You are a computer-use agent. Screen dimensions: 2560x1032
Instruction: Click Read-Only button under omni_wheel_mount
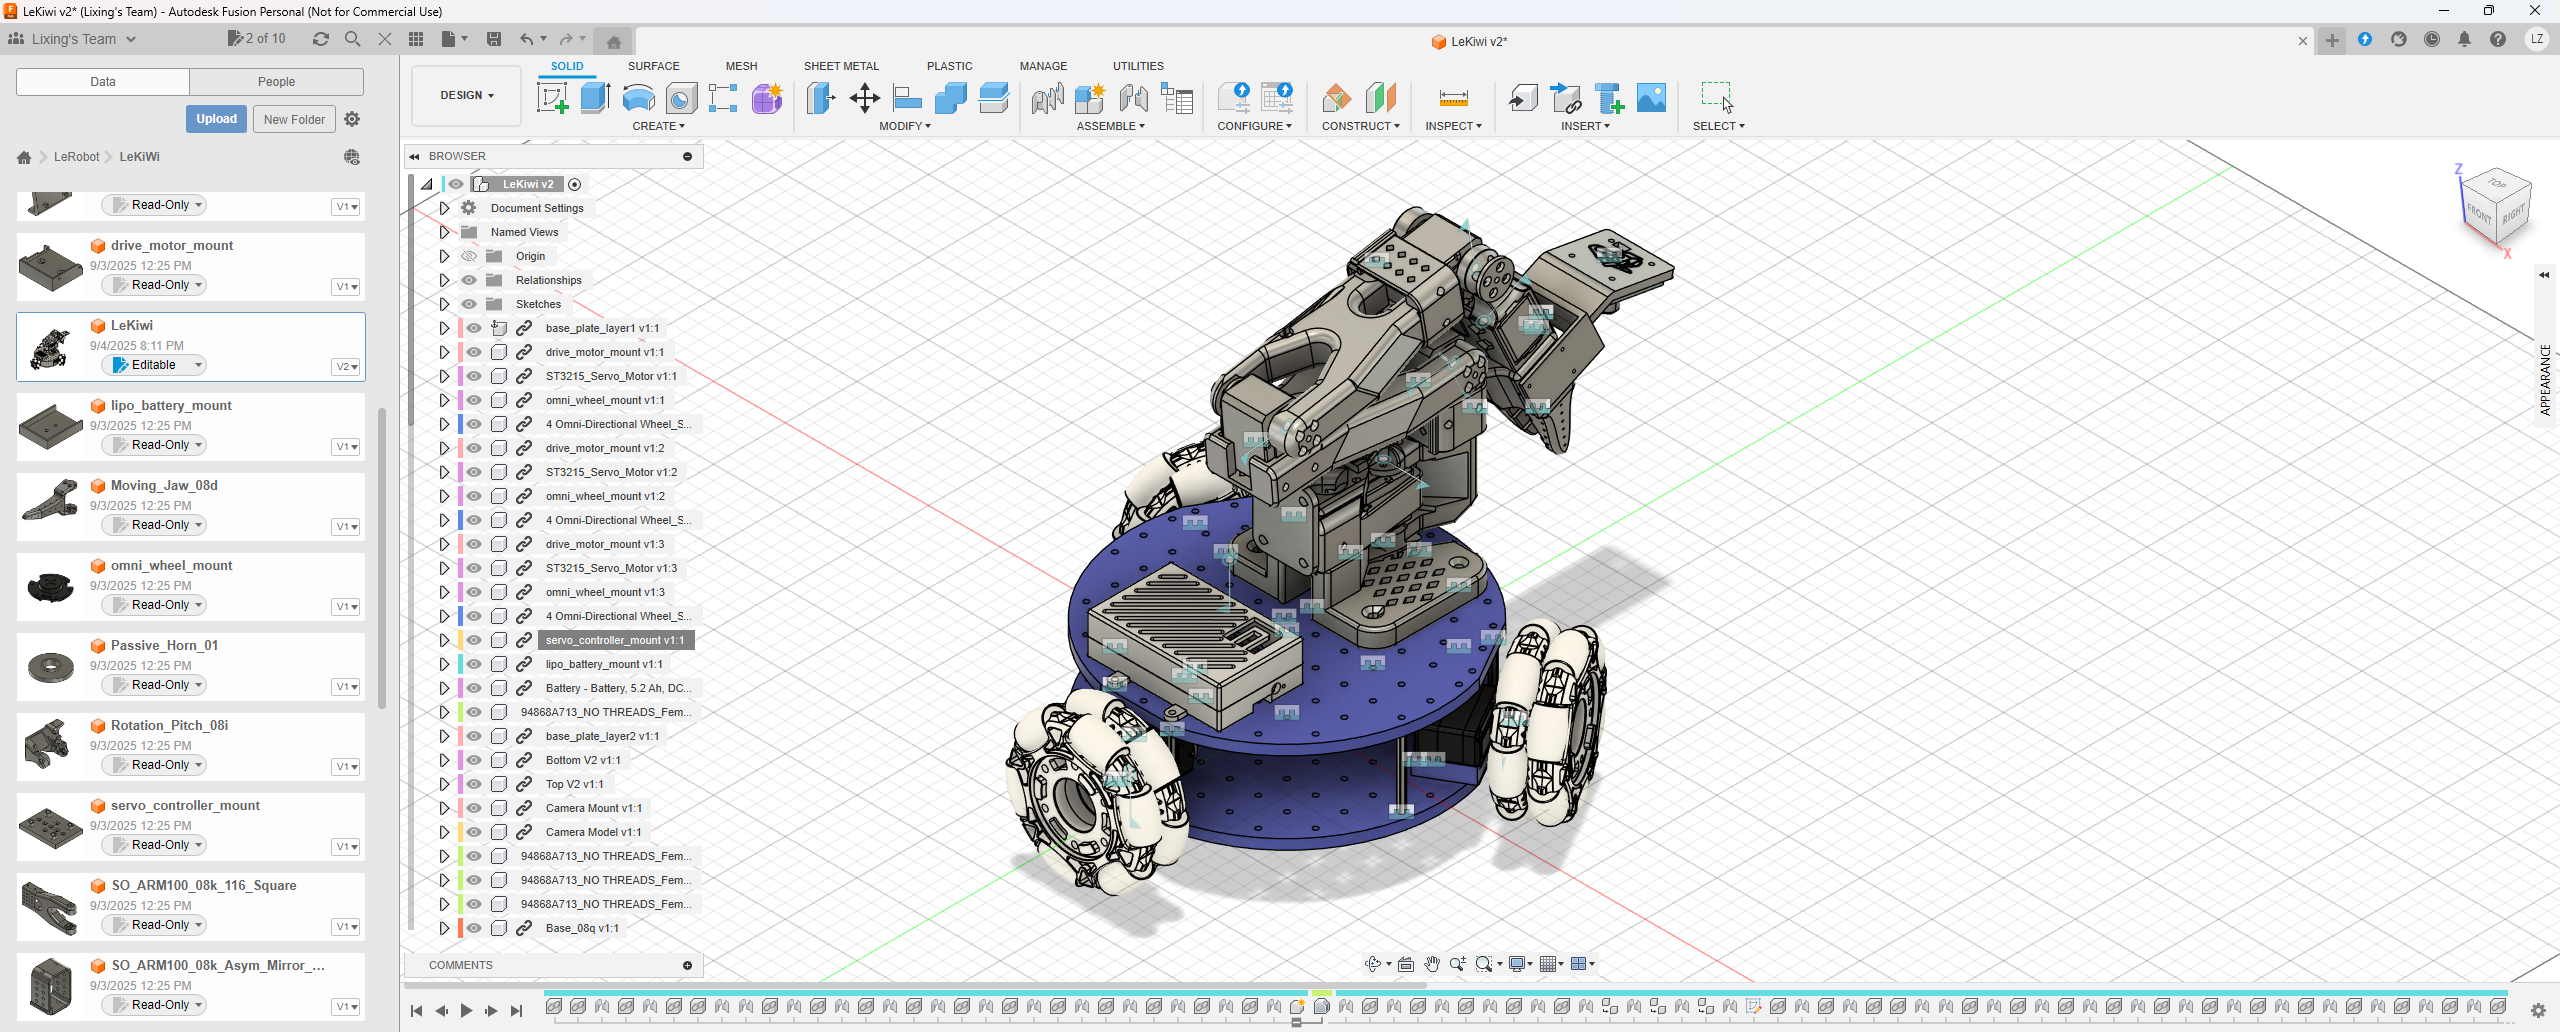coord(153,605)
